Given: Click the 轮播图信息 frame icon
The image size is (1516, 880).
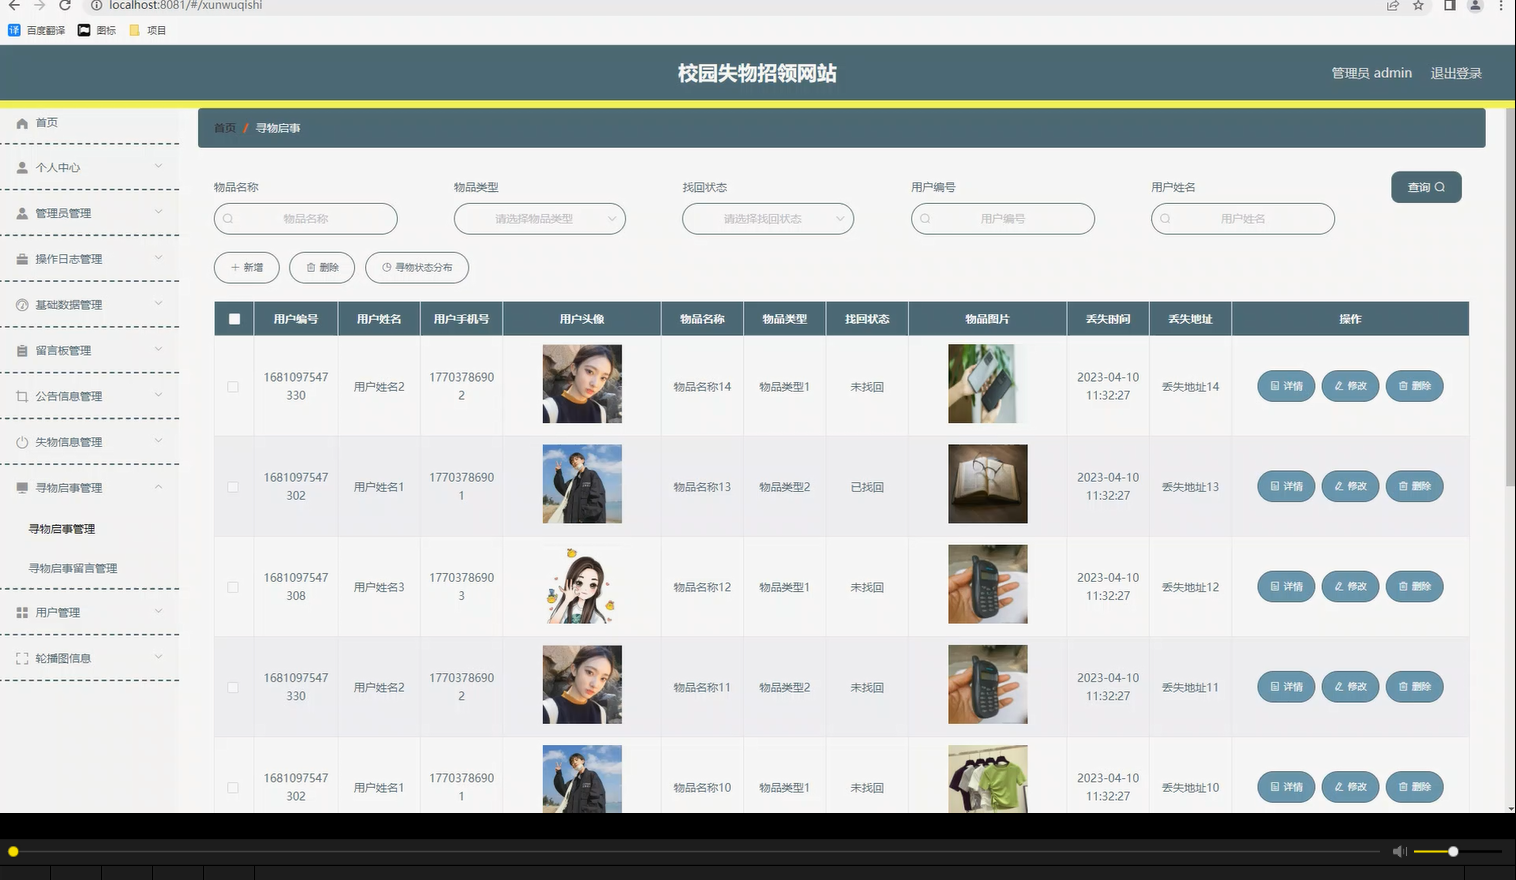Looking at the screenshot, I should [22, 659].
